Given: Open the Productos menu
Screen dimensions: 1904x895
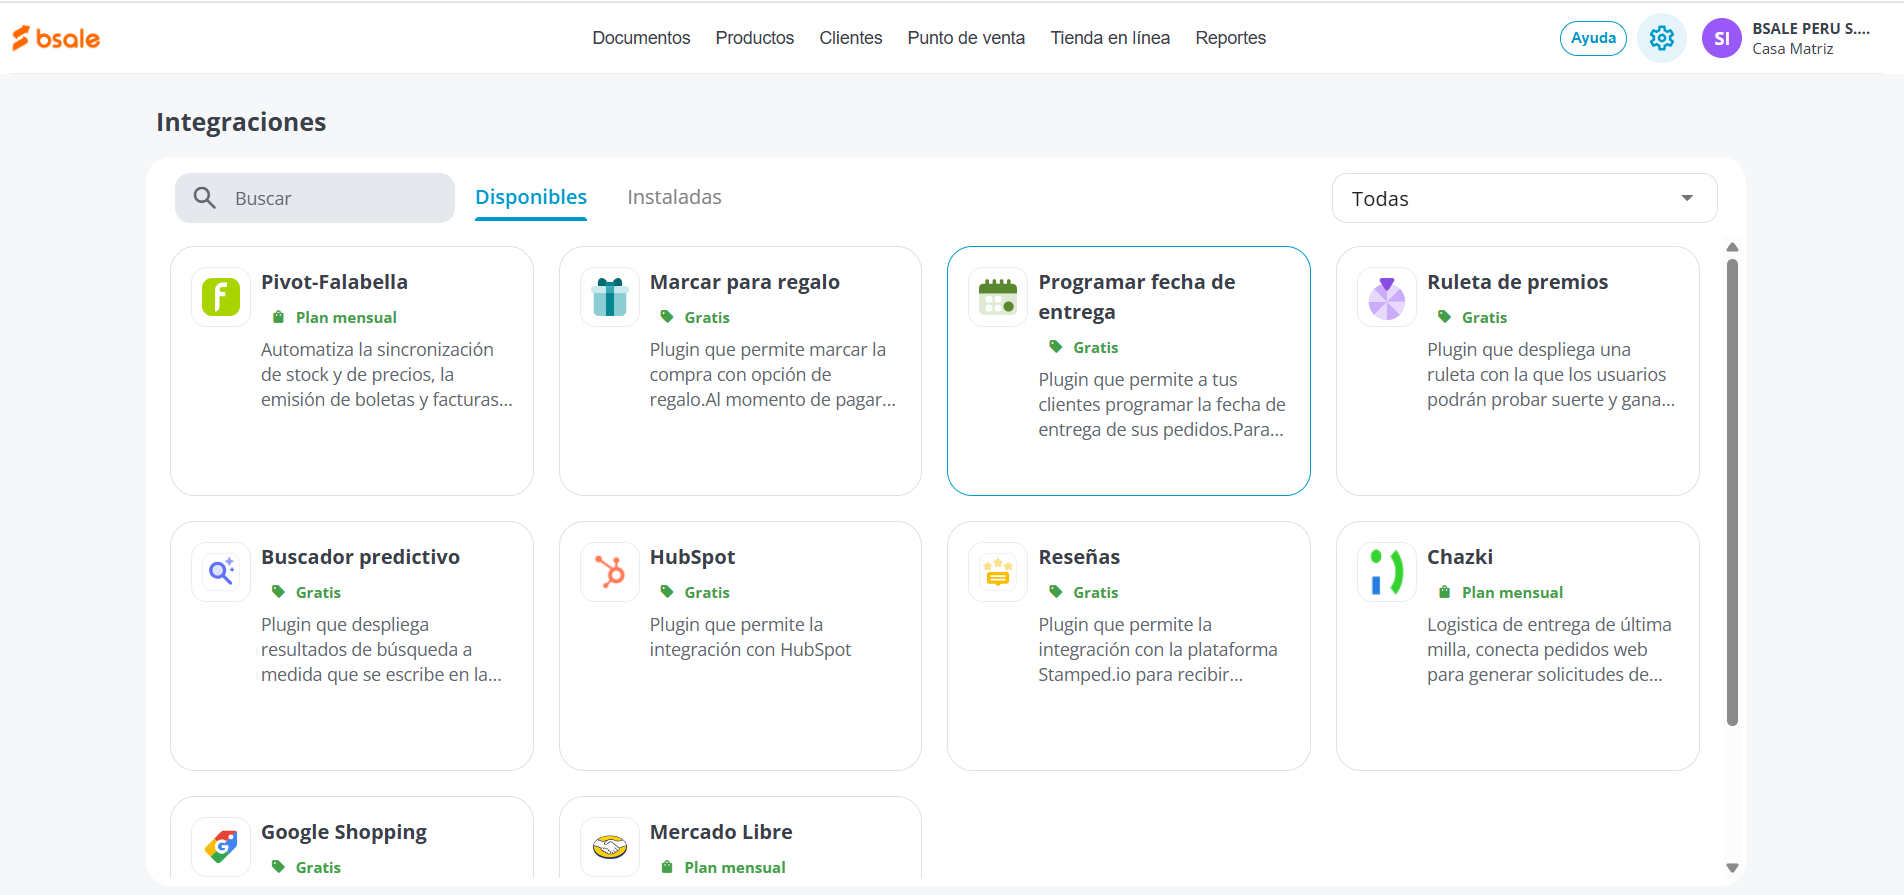Looking at the screenshot, I should coord(755,38).
